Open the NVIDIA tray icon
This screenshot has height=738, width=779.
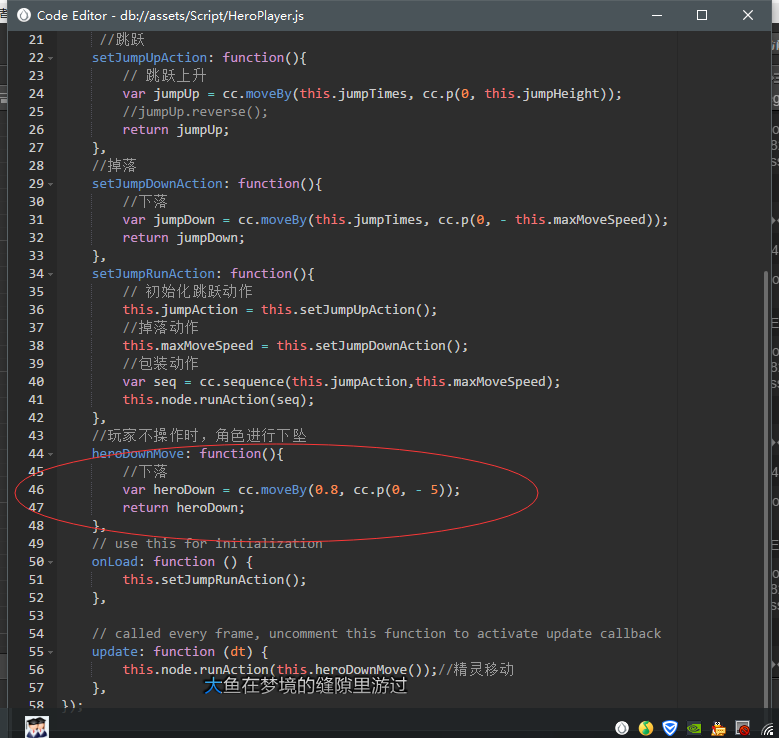click(694, 729)
